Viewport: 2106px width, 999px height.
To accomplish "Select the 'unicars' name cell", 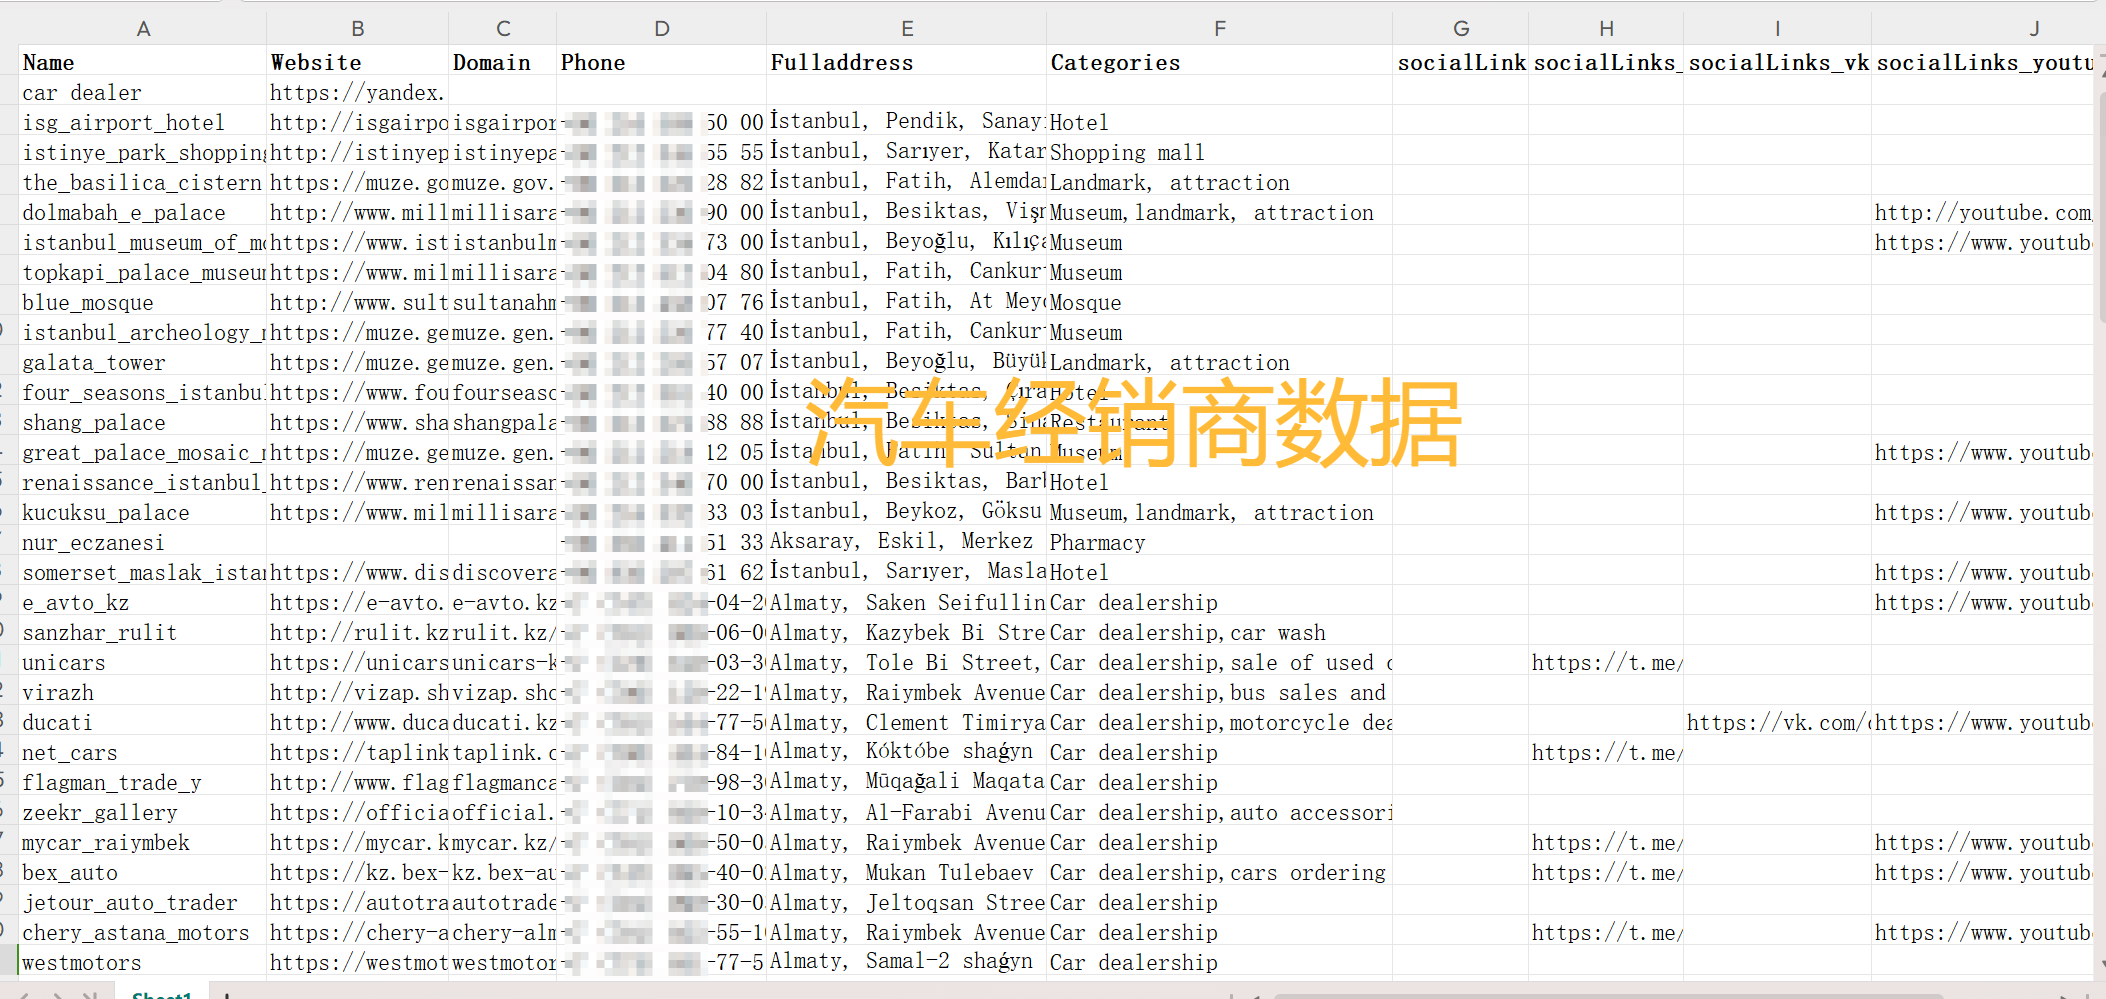I will pos(143,662).
